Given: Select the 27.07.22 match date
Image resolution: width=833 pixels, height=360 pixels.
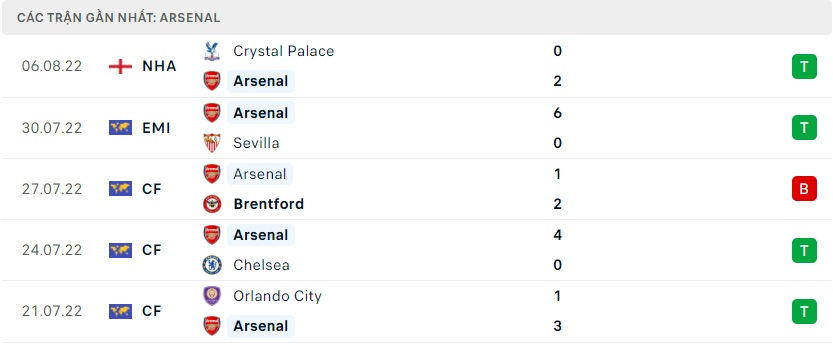Looking at the screenshot, I should click(52, 189).
